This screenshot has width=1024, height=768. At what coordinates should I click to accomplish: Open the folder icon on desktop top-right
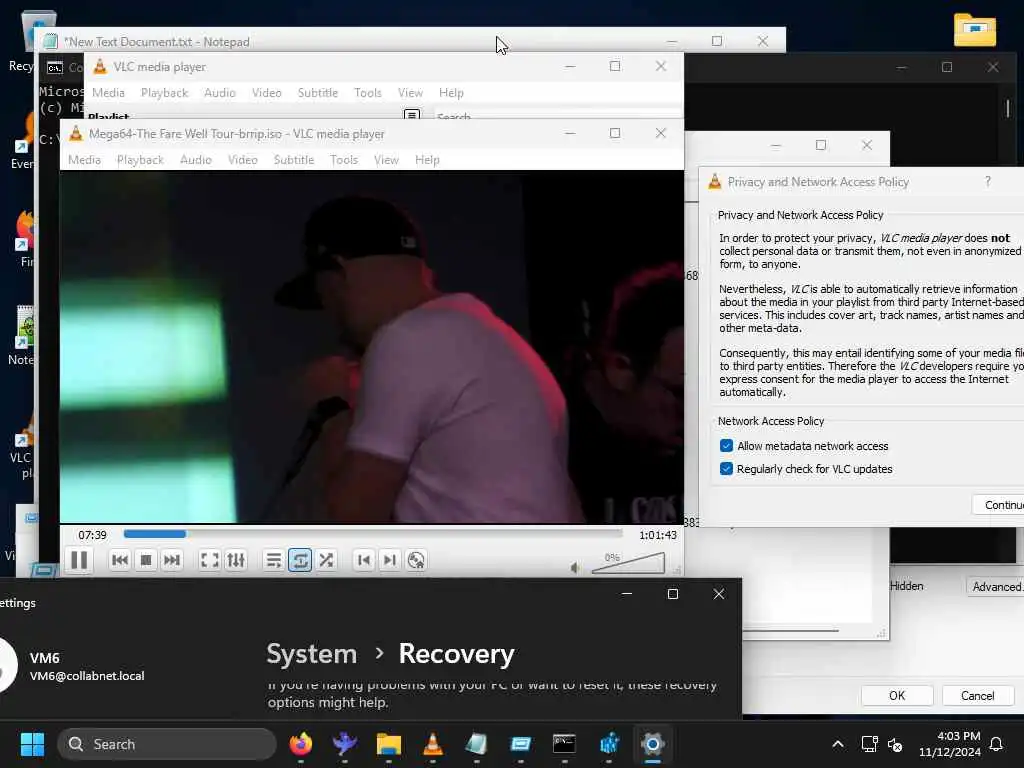click(974, 30)
